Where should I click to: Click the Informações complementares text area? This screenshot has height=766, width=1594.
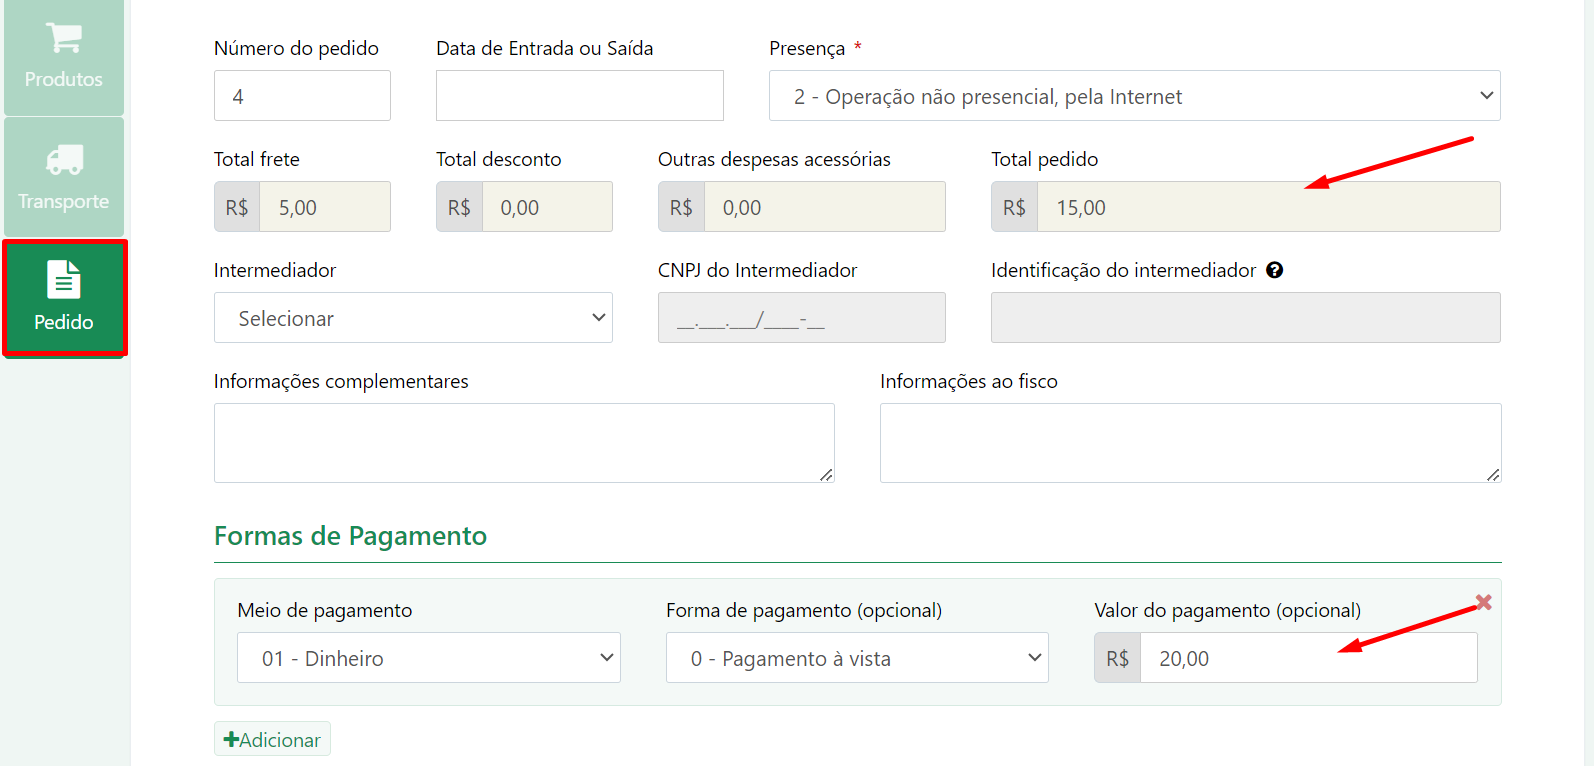pyautogui.click(x=524, y=443)
